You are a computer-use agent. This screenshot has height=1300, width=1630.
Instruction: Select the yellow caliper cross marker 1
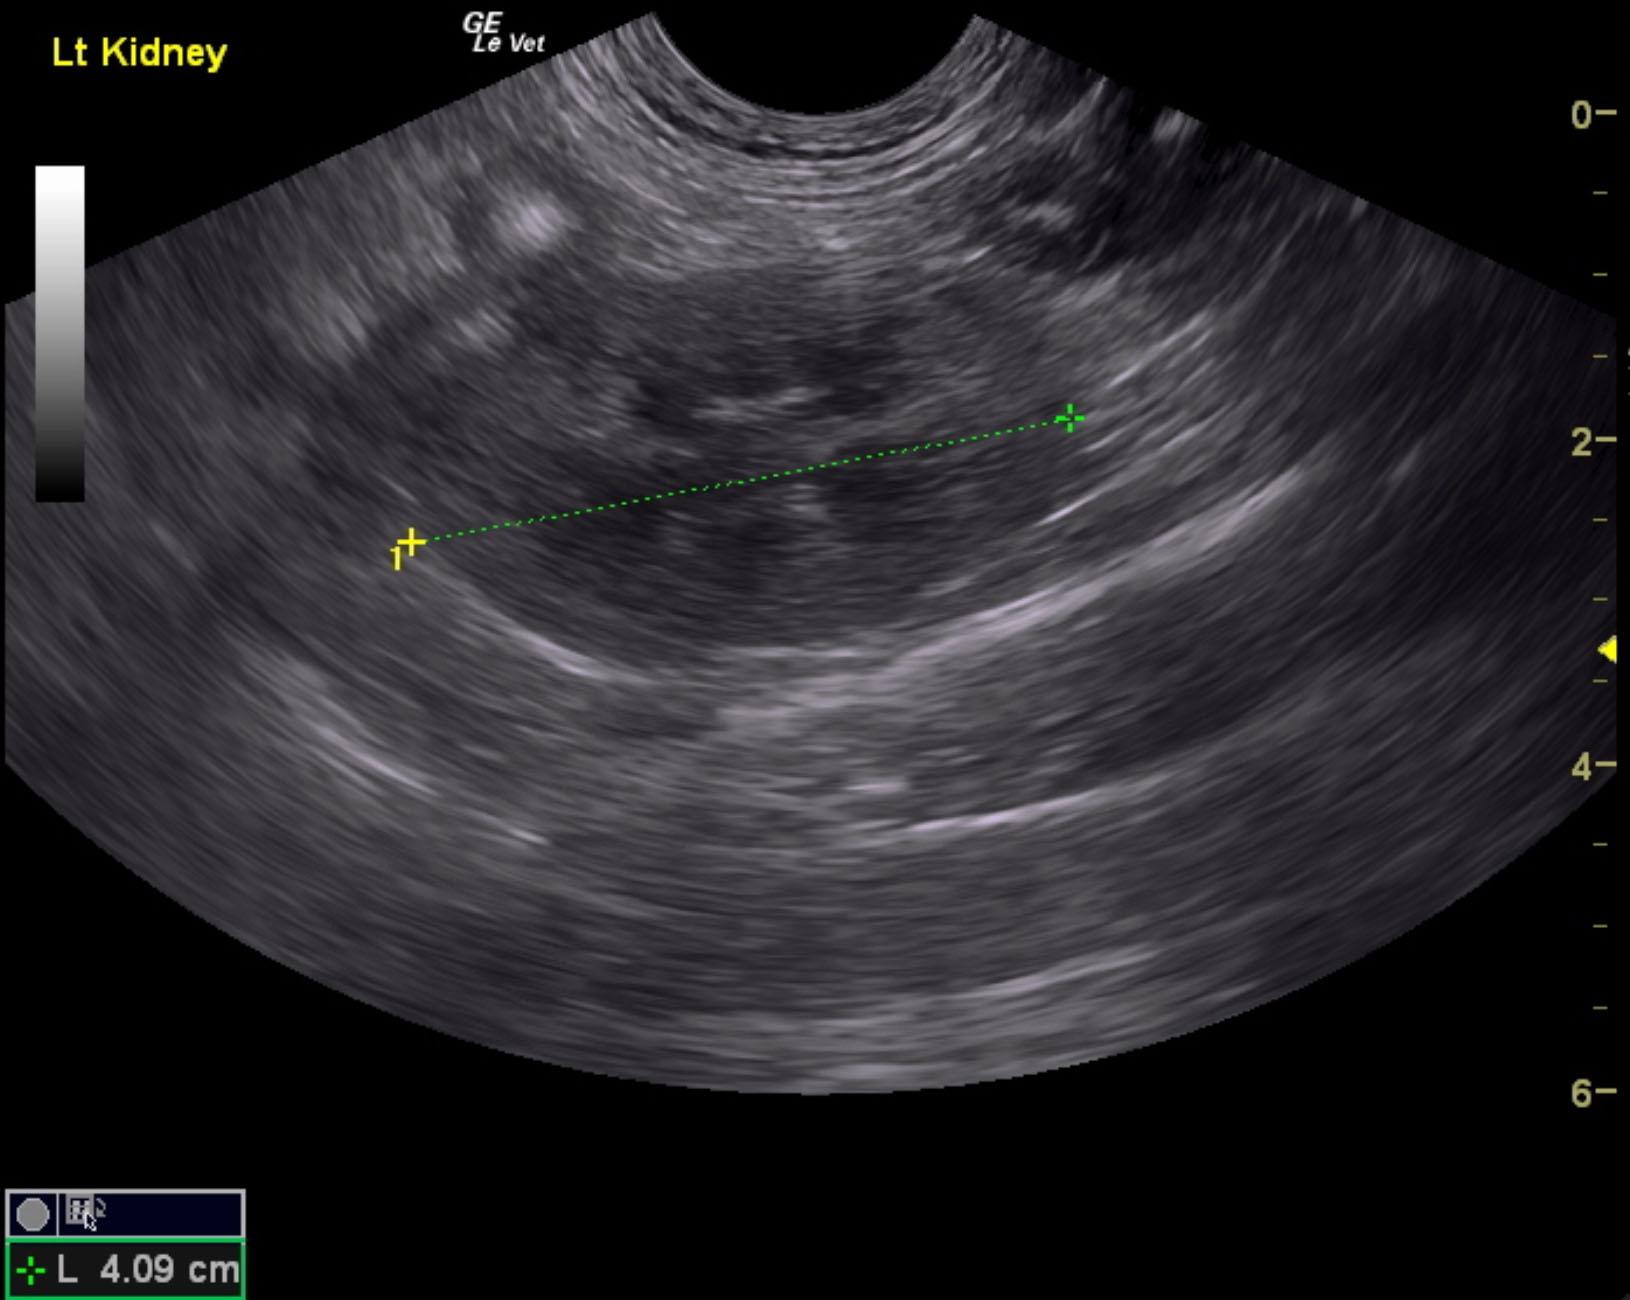411,541
